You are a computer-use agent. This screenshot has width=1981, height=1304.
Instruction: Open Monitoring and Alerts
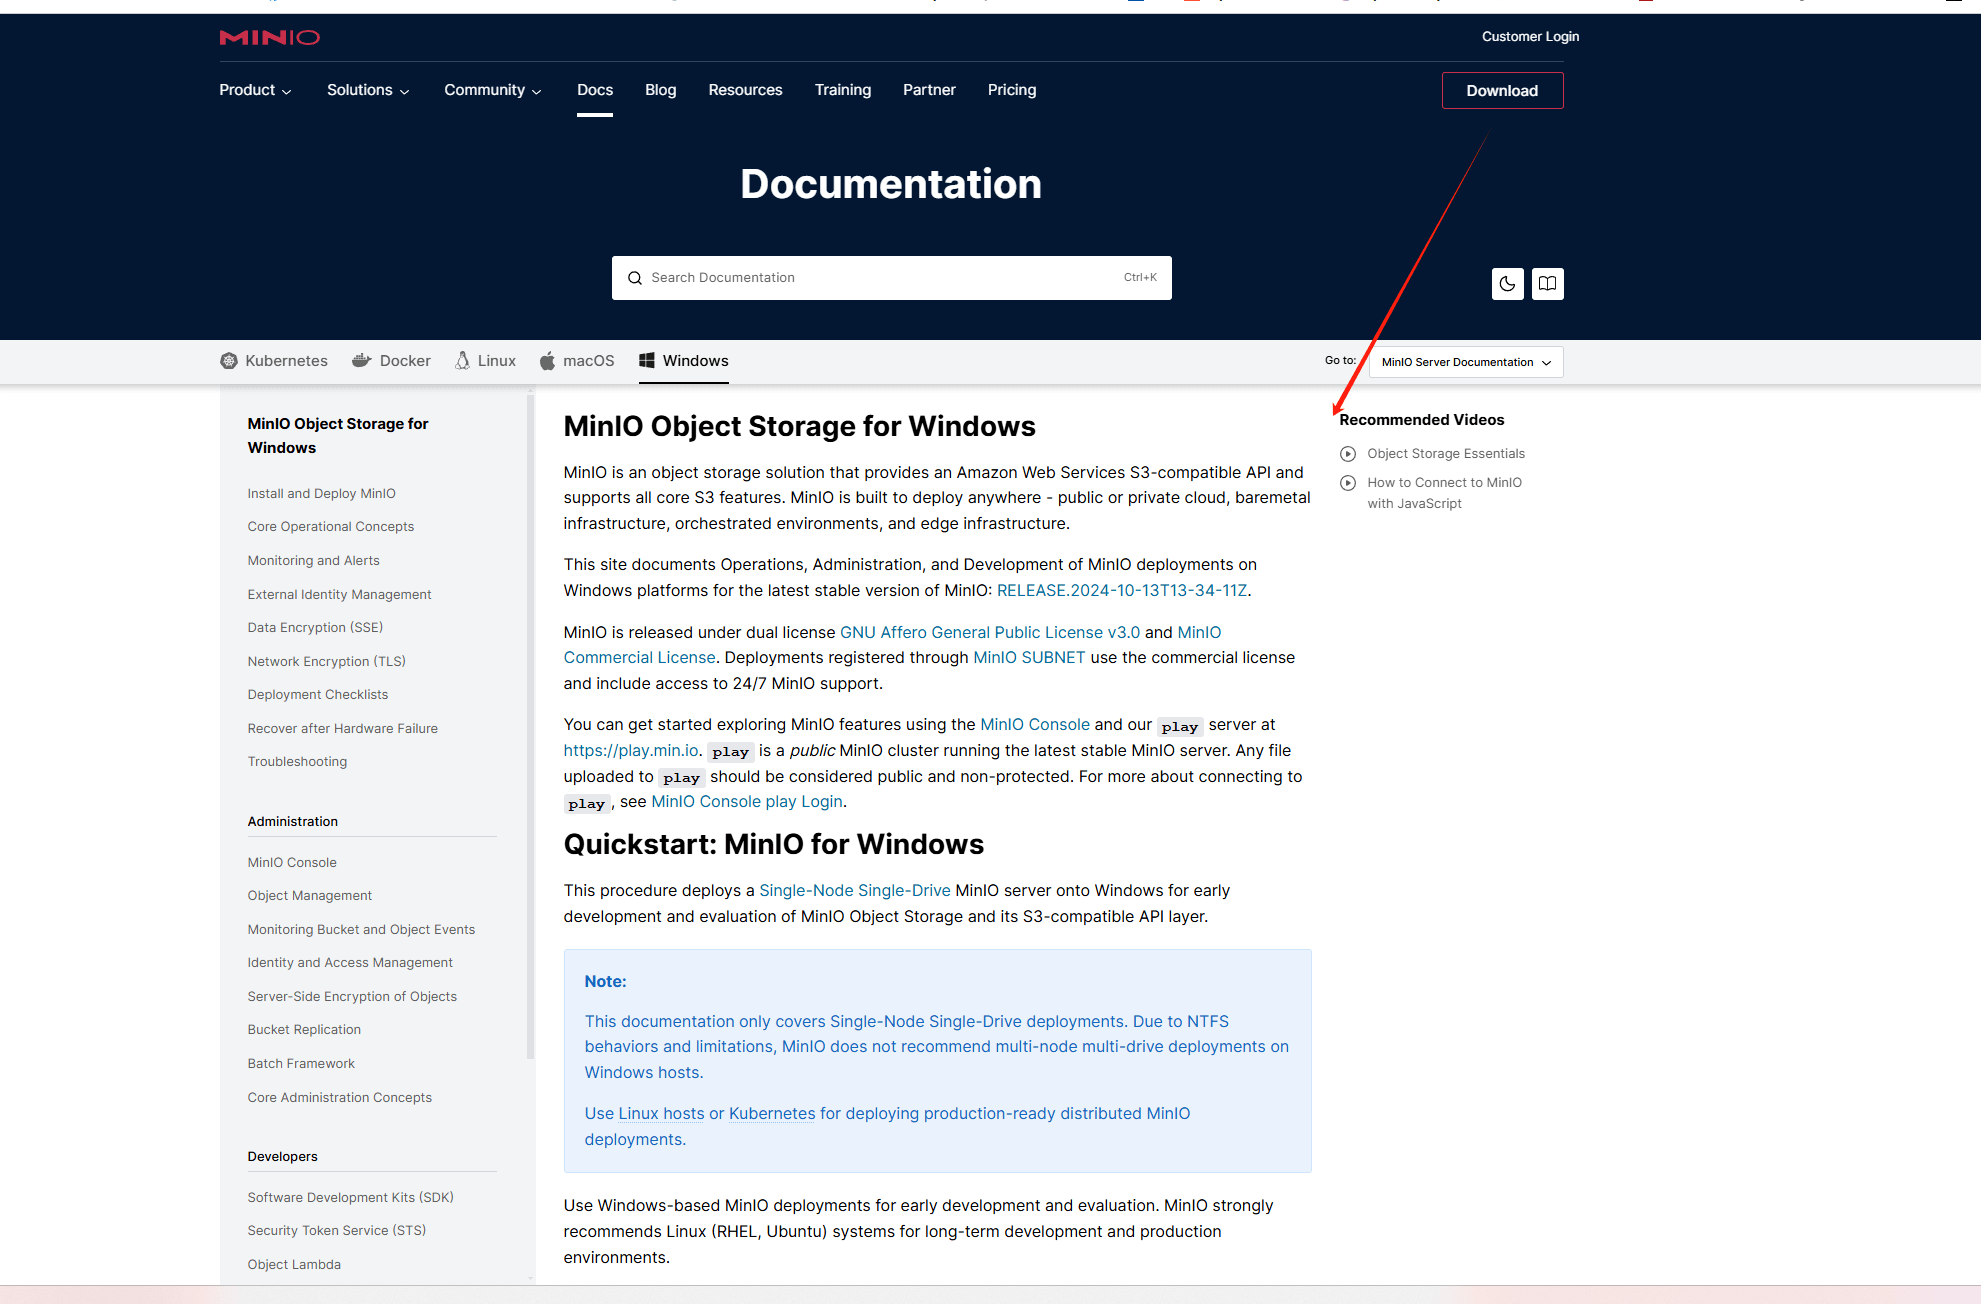point(314,561)
